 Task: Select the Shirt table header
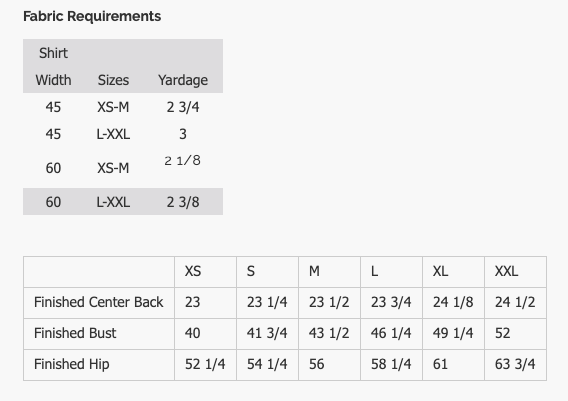(53, 53)
